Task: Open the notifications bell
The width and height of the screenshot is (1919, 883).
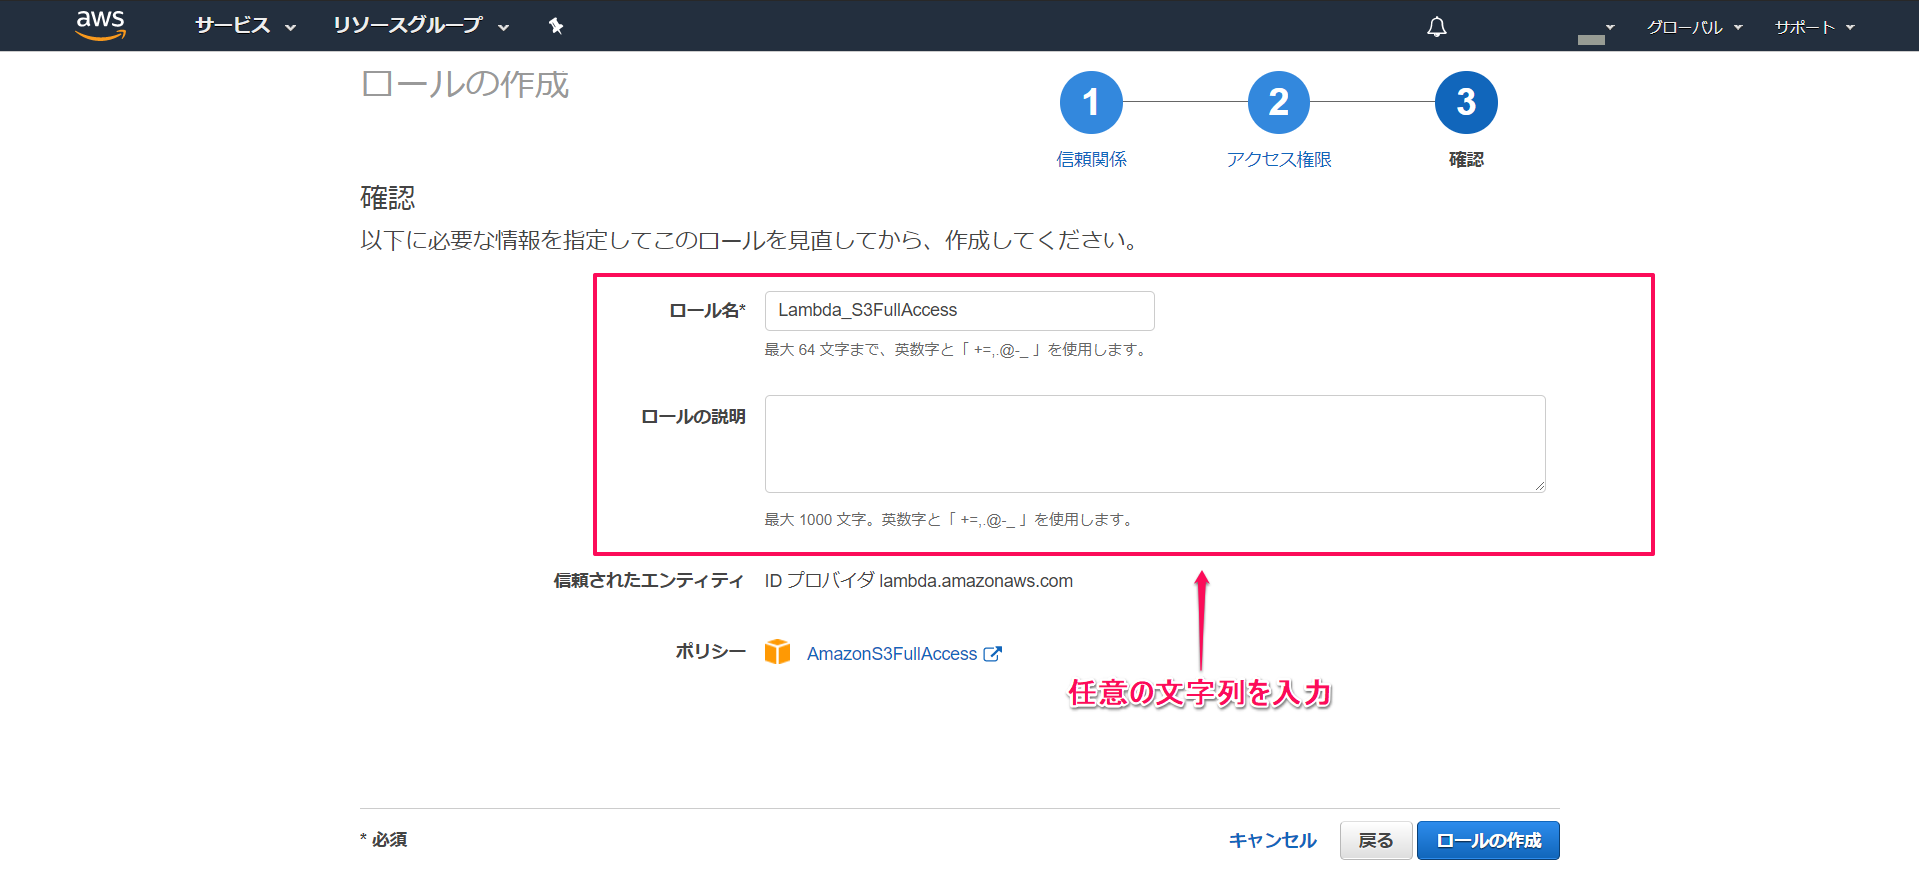Action: [1437, 27]
